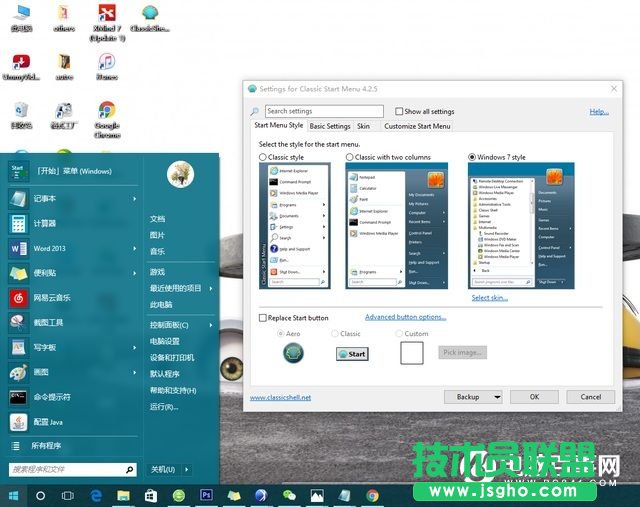Switch to Photoshop on the taskbar
Viewport: 640px width, 507px height.
[x=207, y=495]
